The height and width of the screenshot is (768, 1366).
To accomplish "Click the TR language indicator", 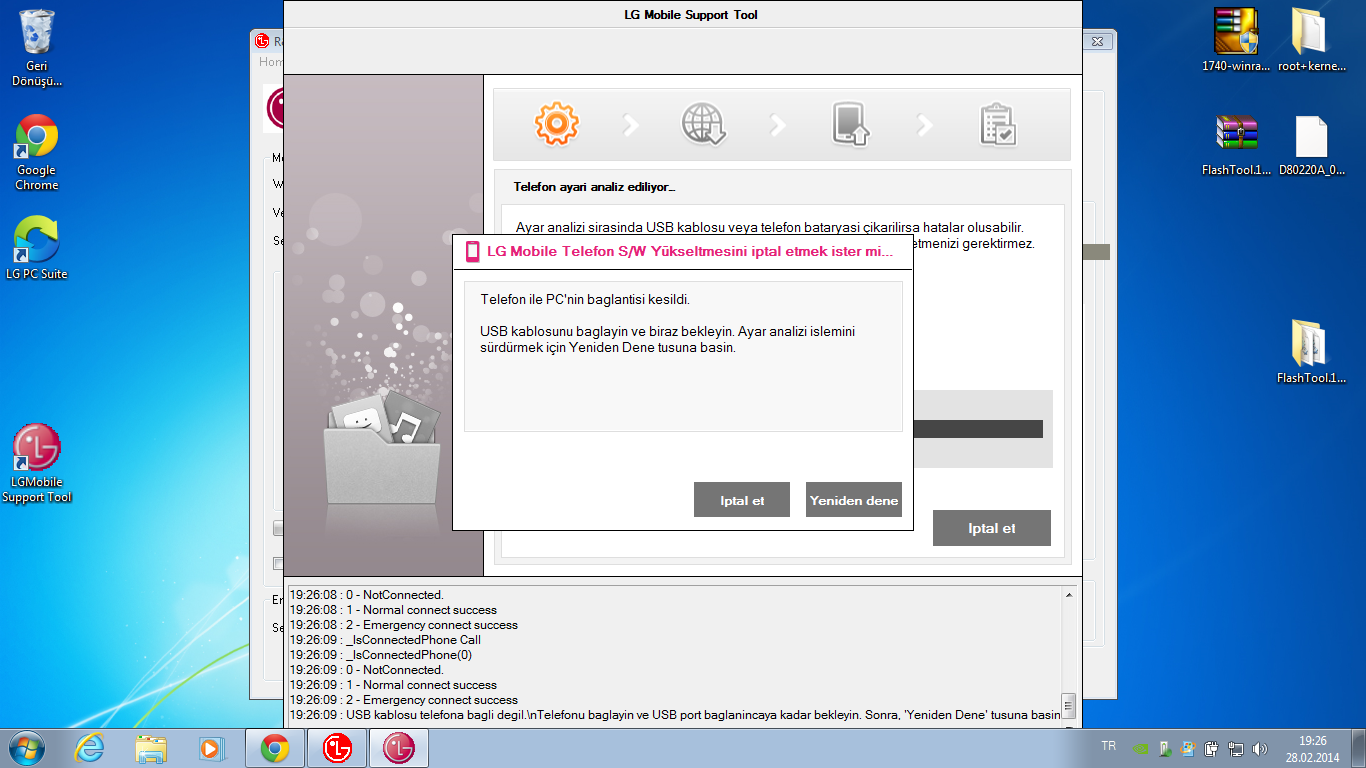I will [x=1108, y=746].
